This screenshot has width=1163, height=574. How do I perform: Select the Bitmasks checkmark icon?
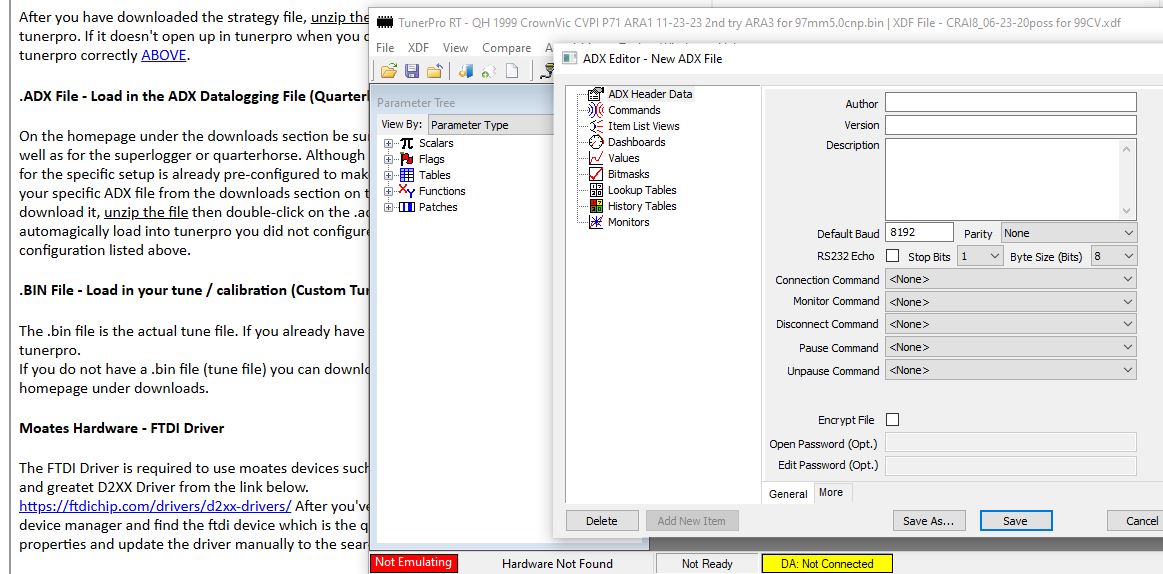[596, 174]
